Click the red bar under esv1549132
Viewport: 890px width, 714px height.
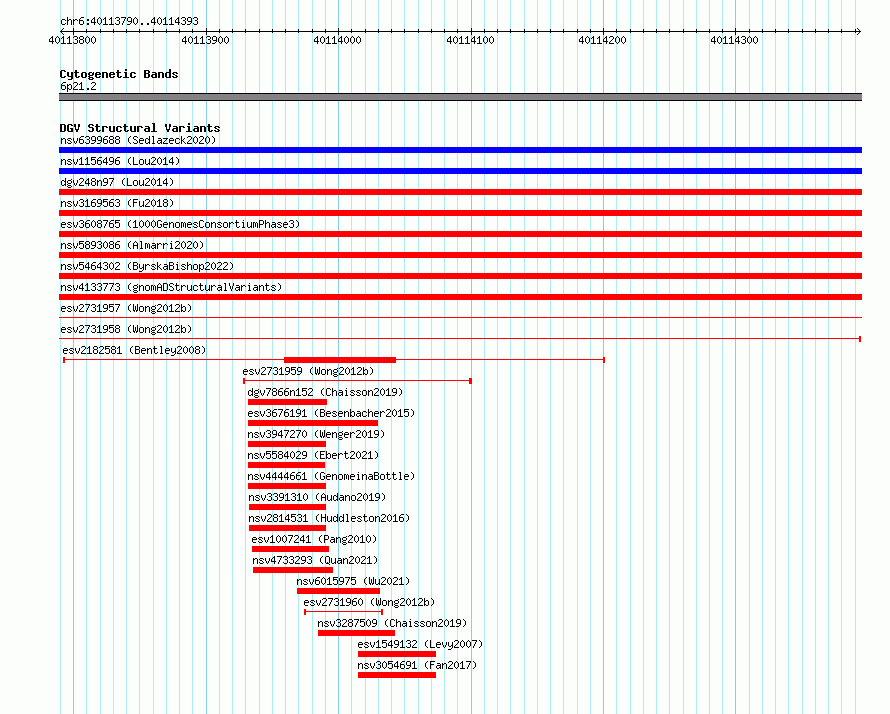pyautogui.click(x=397, y=654)
